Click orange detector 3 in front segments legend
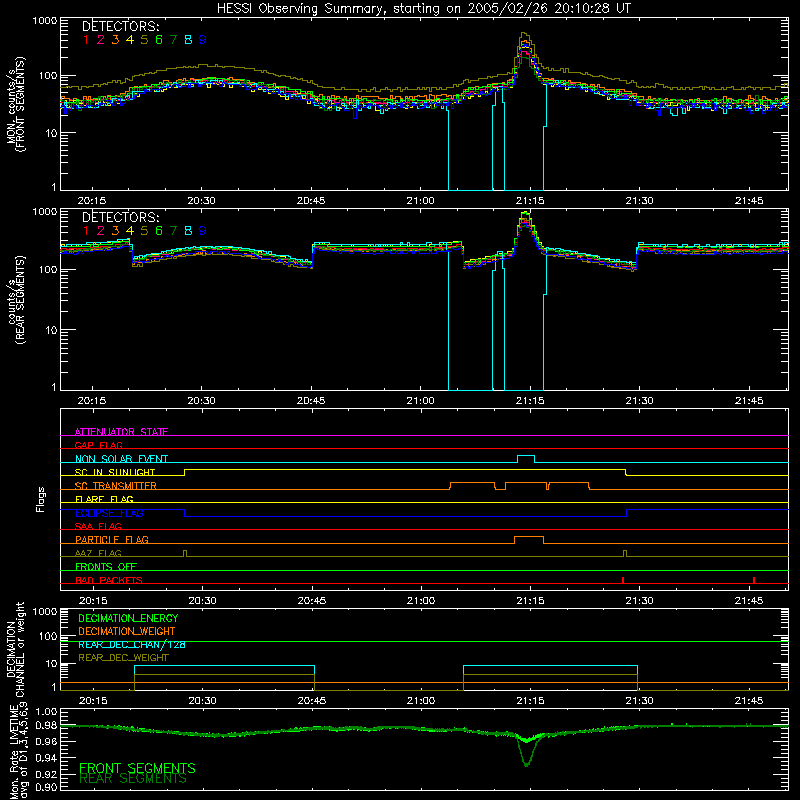The width and height of the screenshot is (800, 800). tap(115, 40)
